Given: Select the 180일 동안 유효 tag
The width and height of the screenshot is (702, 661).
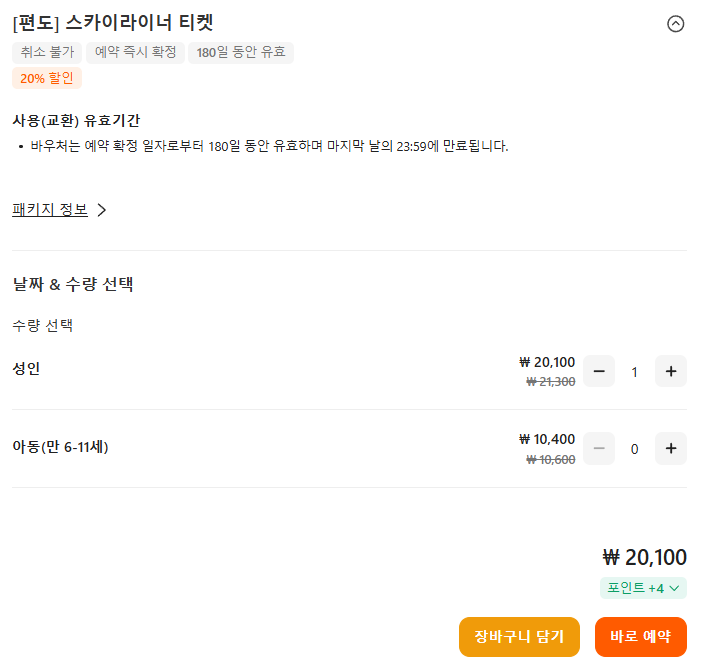Looking at the screenshot, I should click(x=241, y=53).
